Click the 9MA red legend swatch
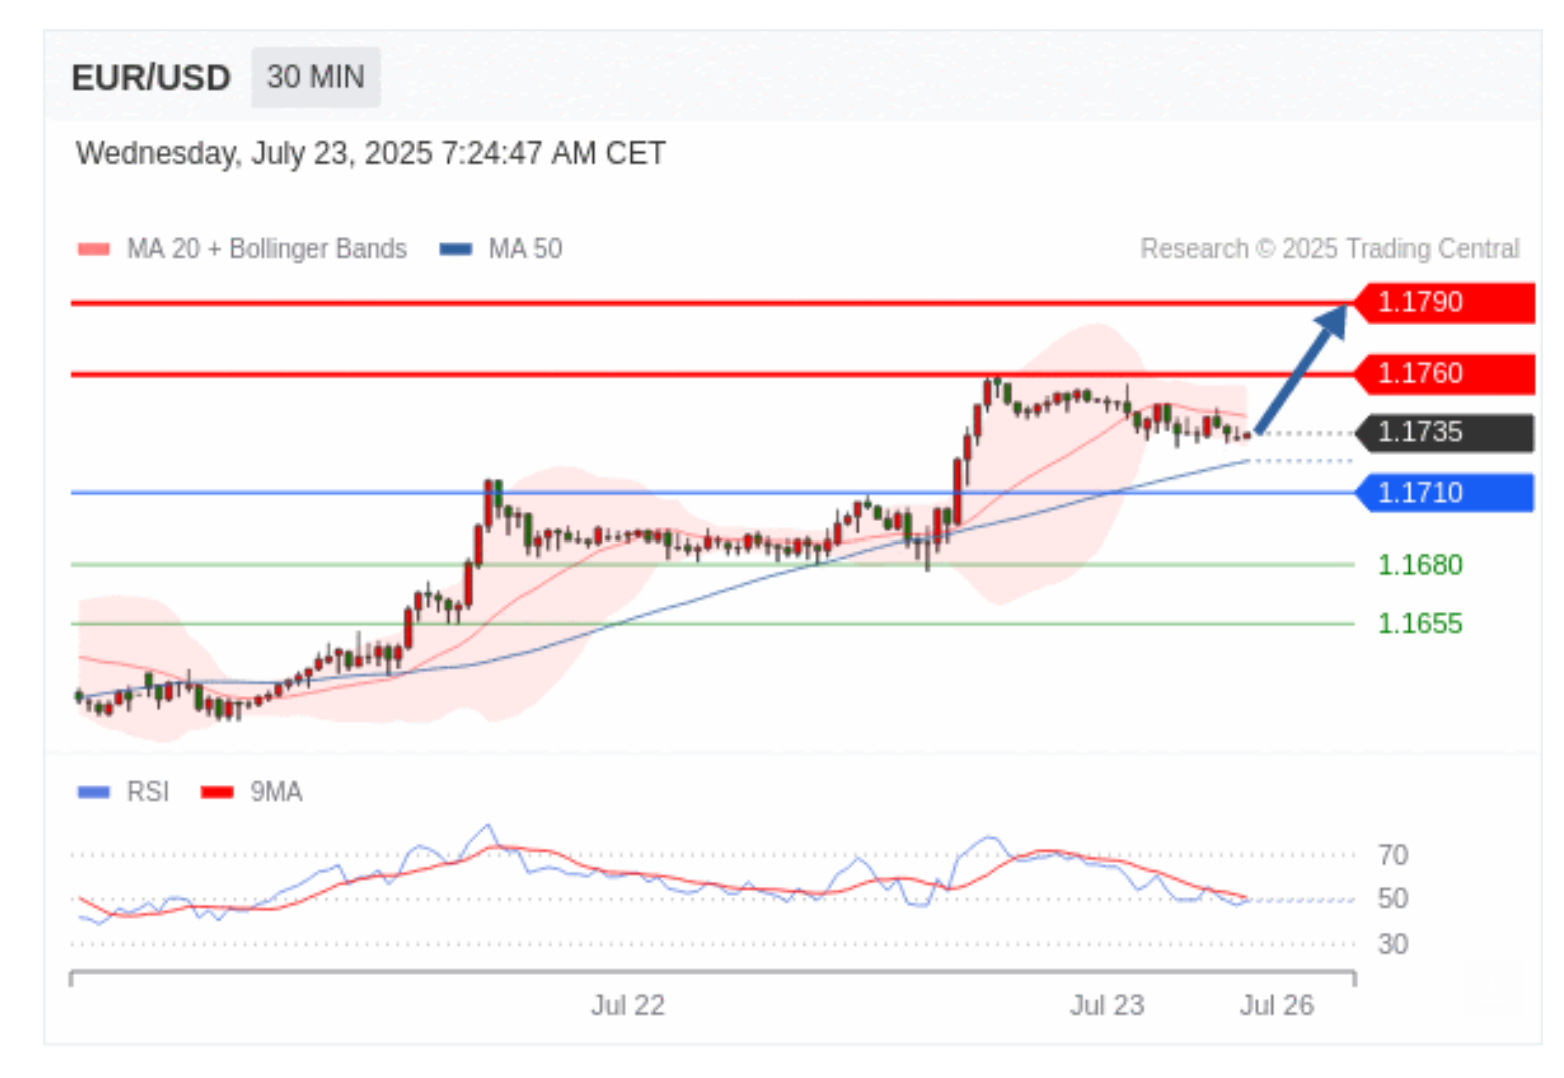 [217, 792]
